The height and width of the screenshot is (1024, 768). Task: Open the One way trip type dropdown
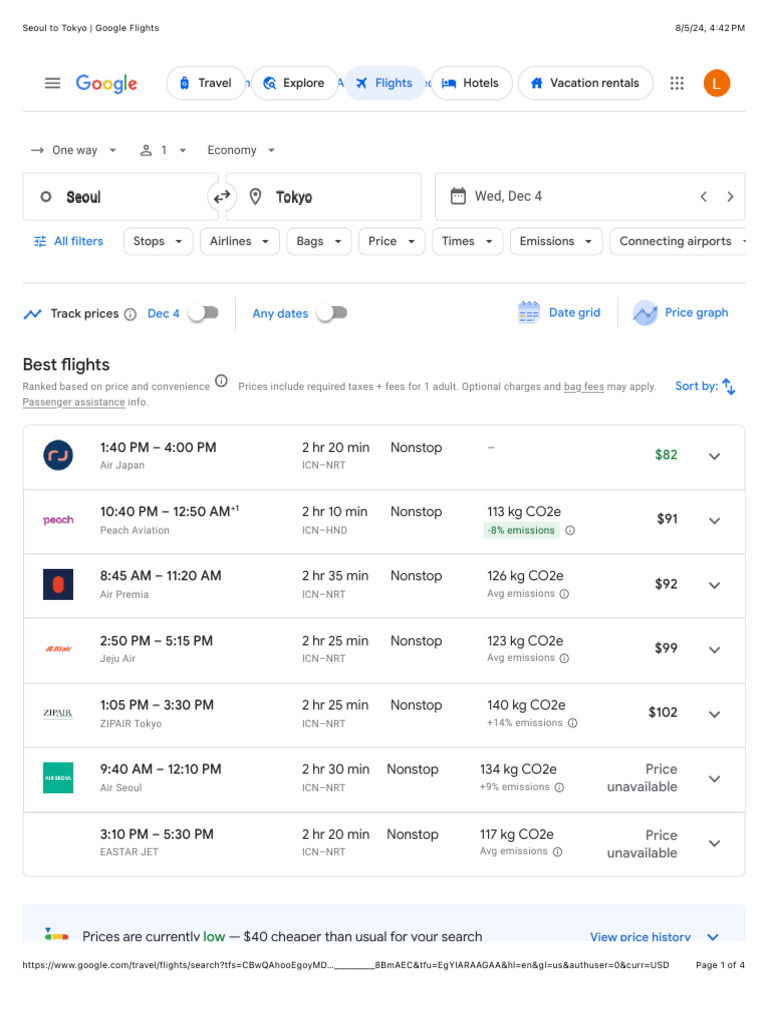pos(74,150)
